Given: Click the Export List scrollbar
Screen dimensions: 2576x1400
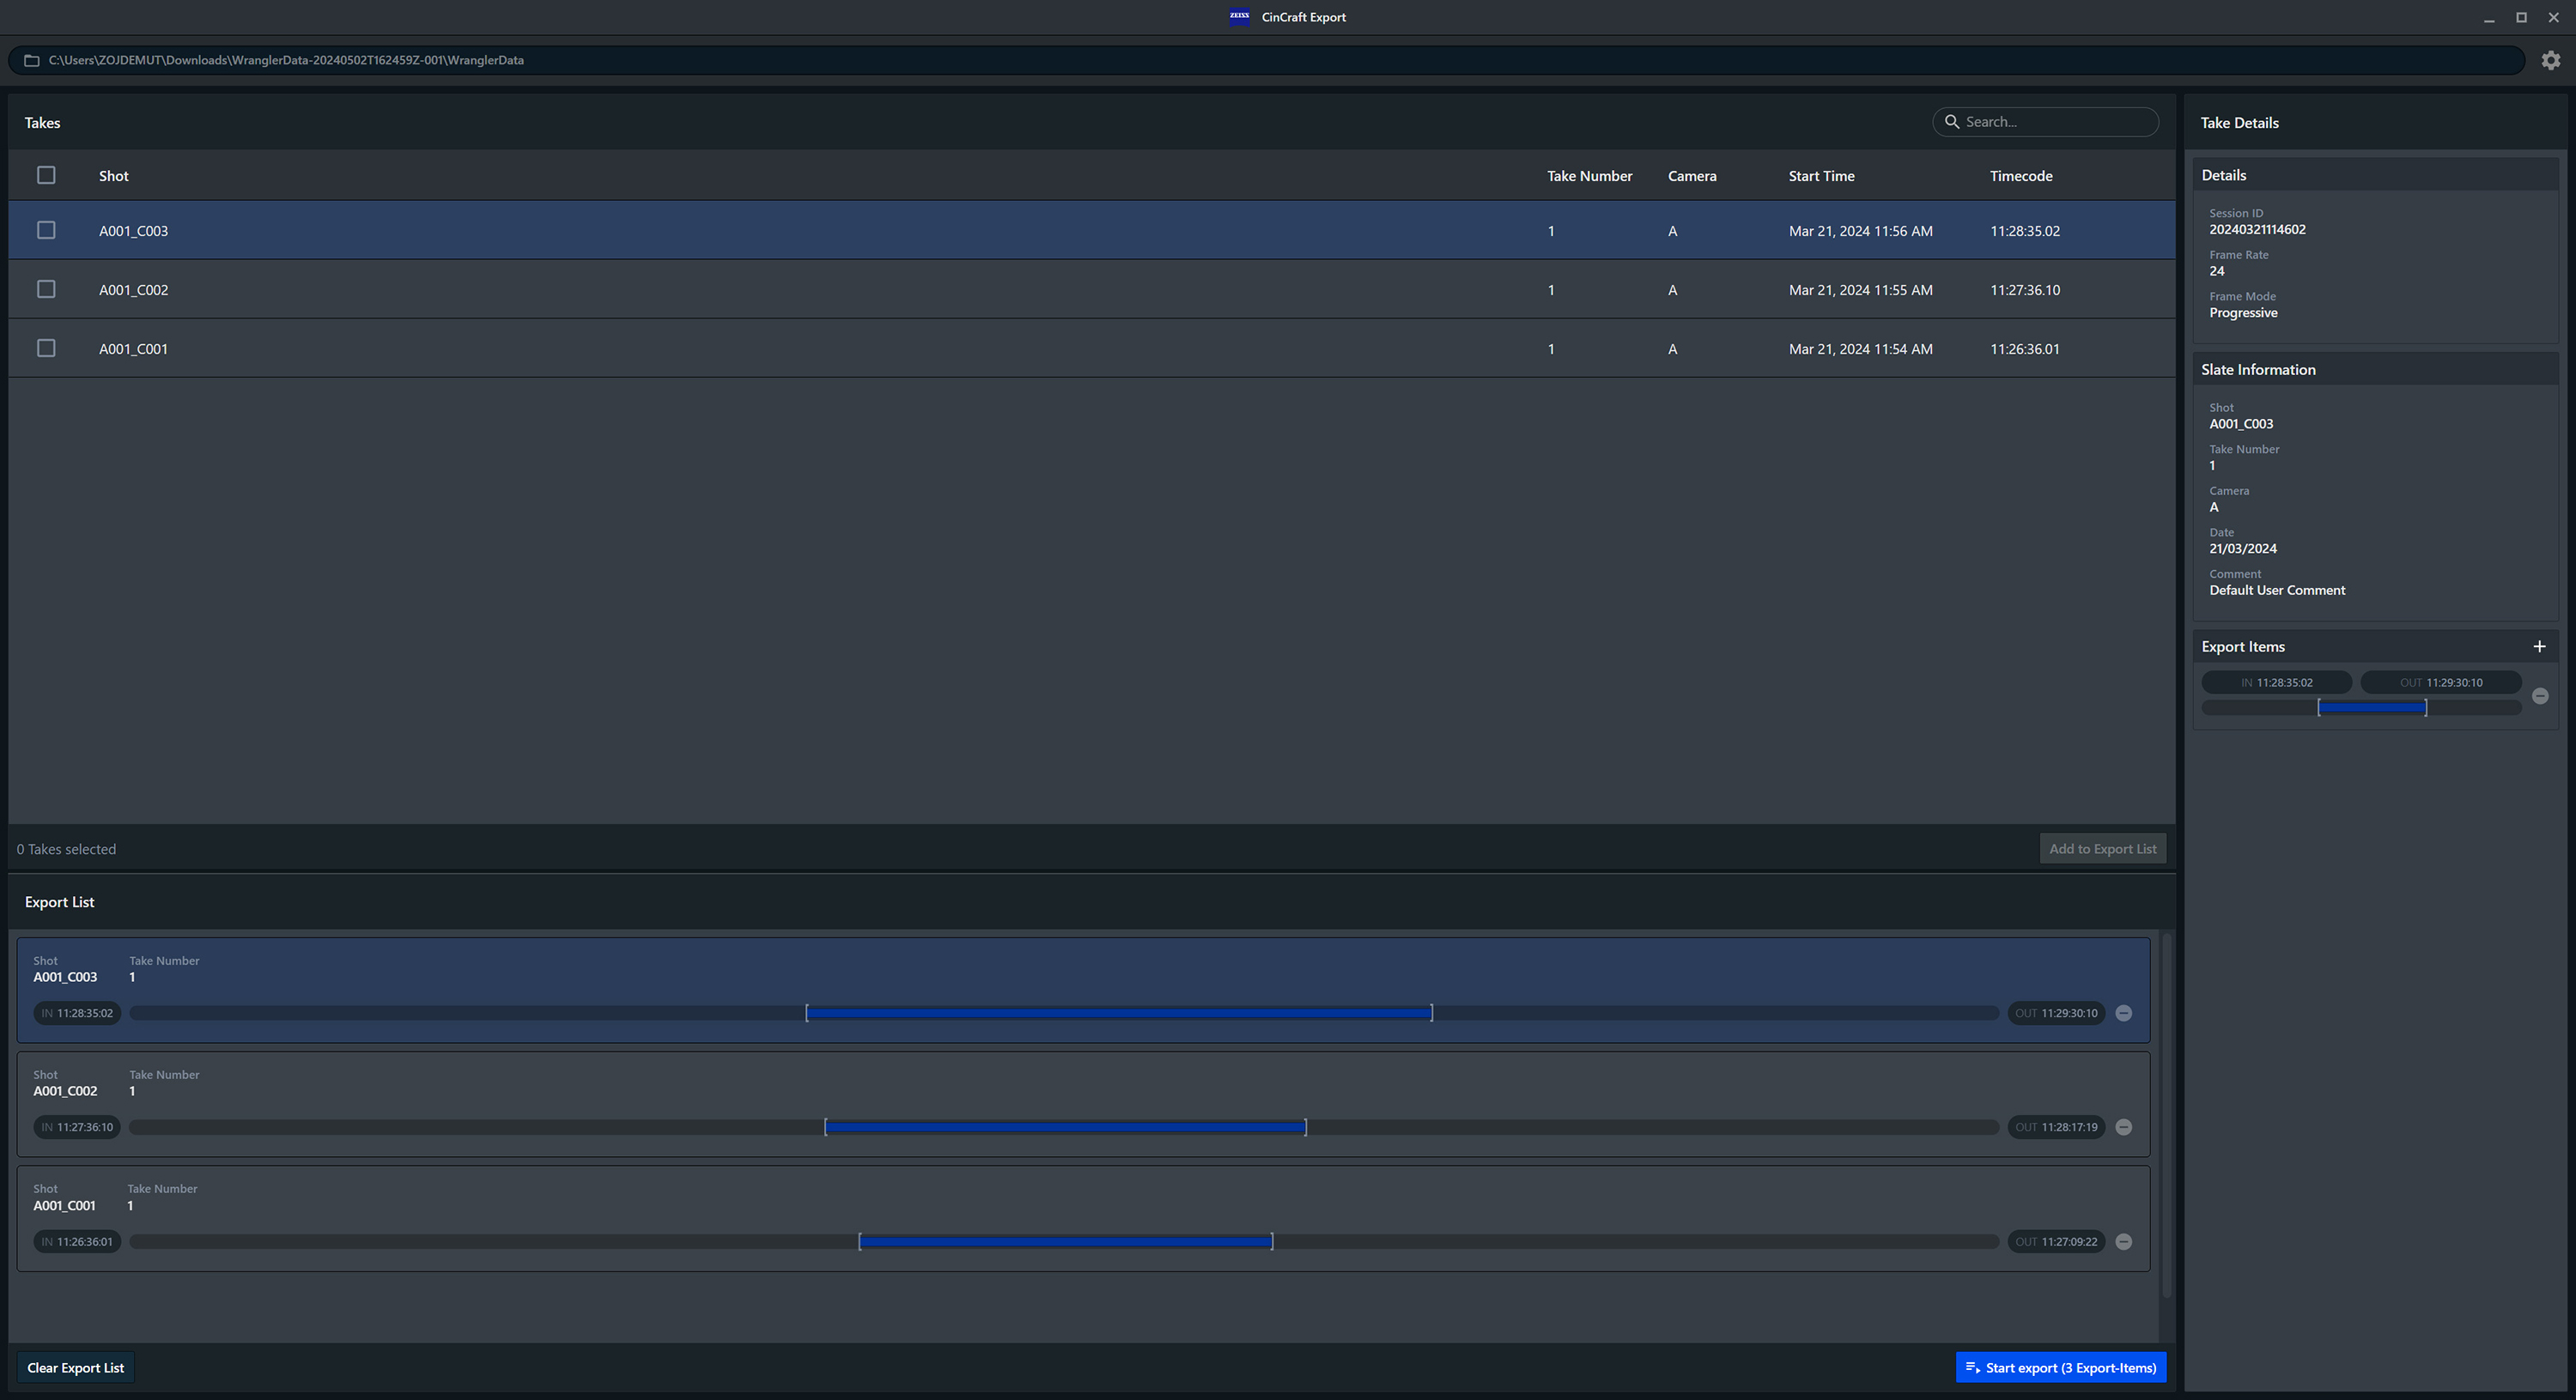Looking at the screenshot, I should [2166, 1115].
